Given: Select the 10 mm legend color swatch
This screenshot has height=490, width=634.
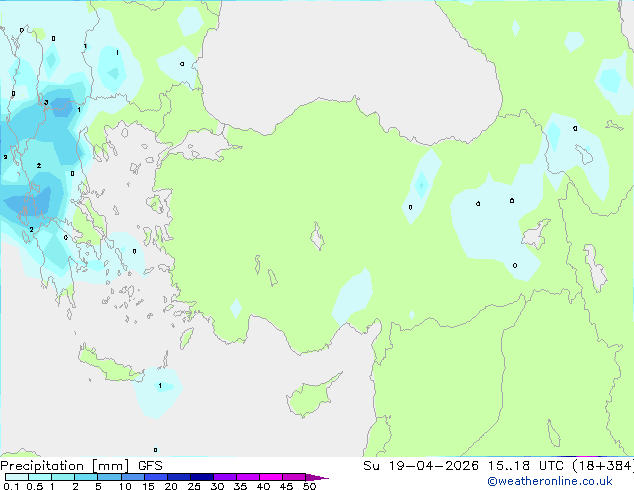Looking at the screenshot, I should tap(132, 477).
